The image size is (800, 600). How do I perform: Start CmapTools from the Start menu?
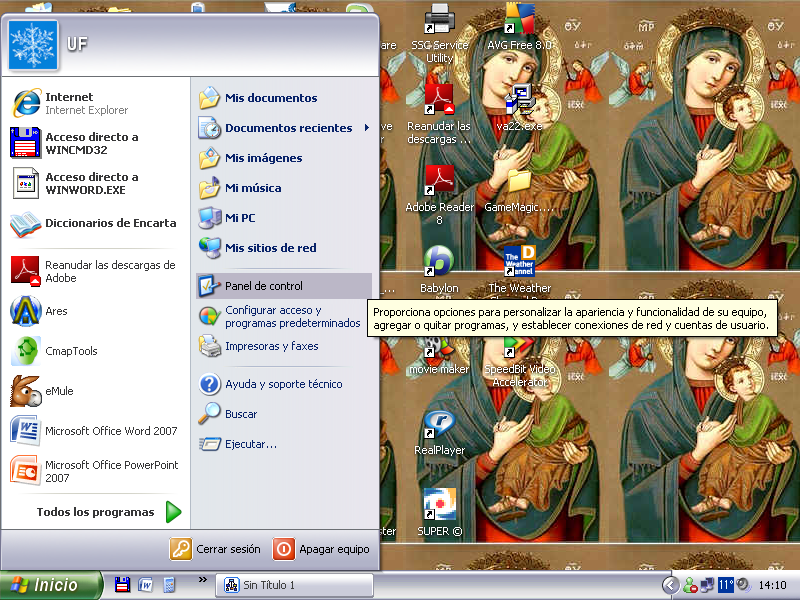[70, 351]
